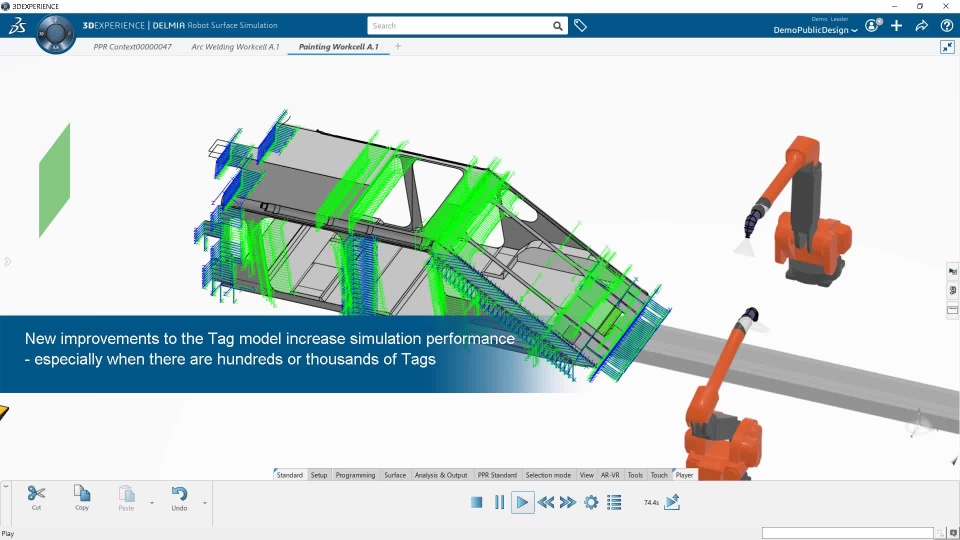
Task: Stop the simulation playback
Action: (x=476, y=503)
